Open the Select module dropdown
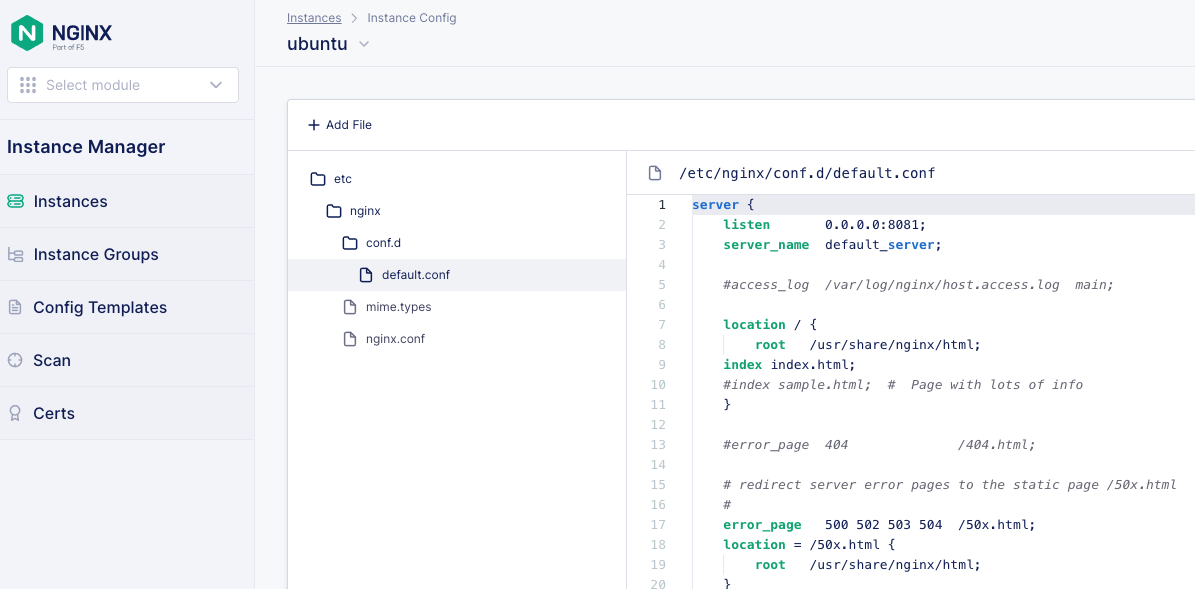This screenshot has height=589, width=1195. coord(123,85)
